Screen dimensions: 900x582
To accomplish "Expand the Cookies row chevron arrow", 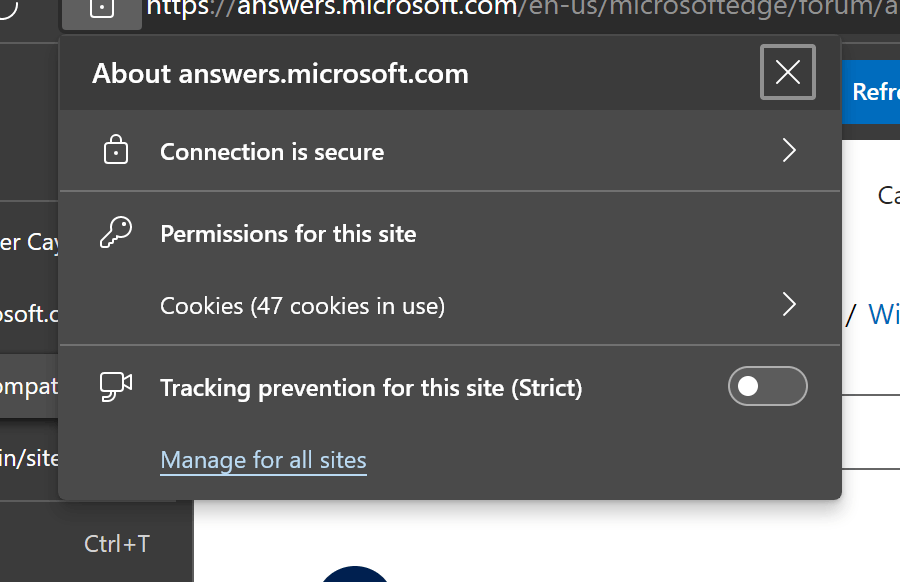I will 789,305.
